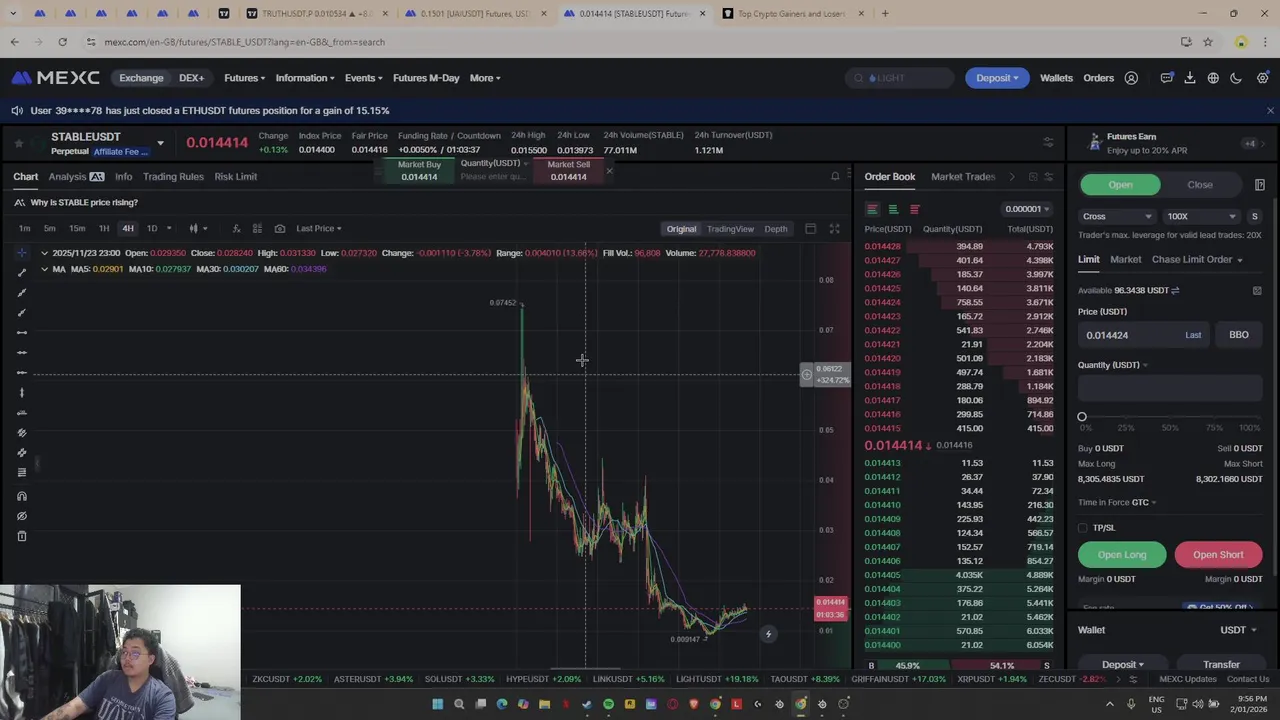The width and height of the screenshot is (1280, 720).
Task: Open the 0.000001 price precision dropdown
Action: 1028,209
